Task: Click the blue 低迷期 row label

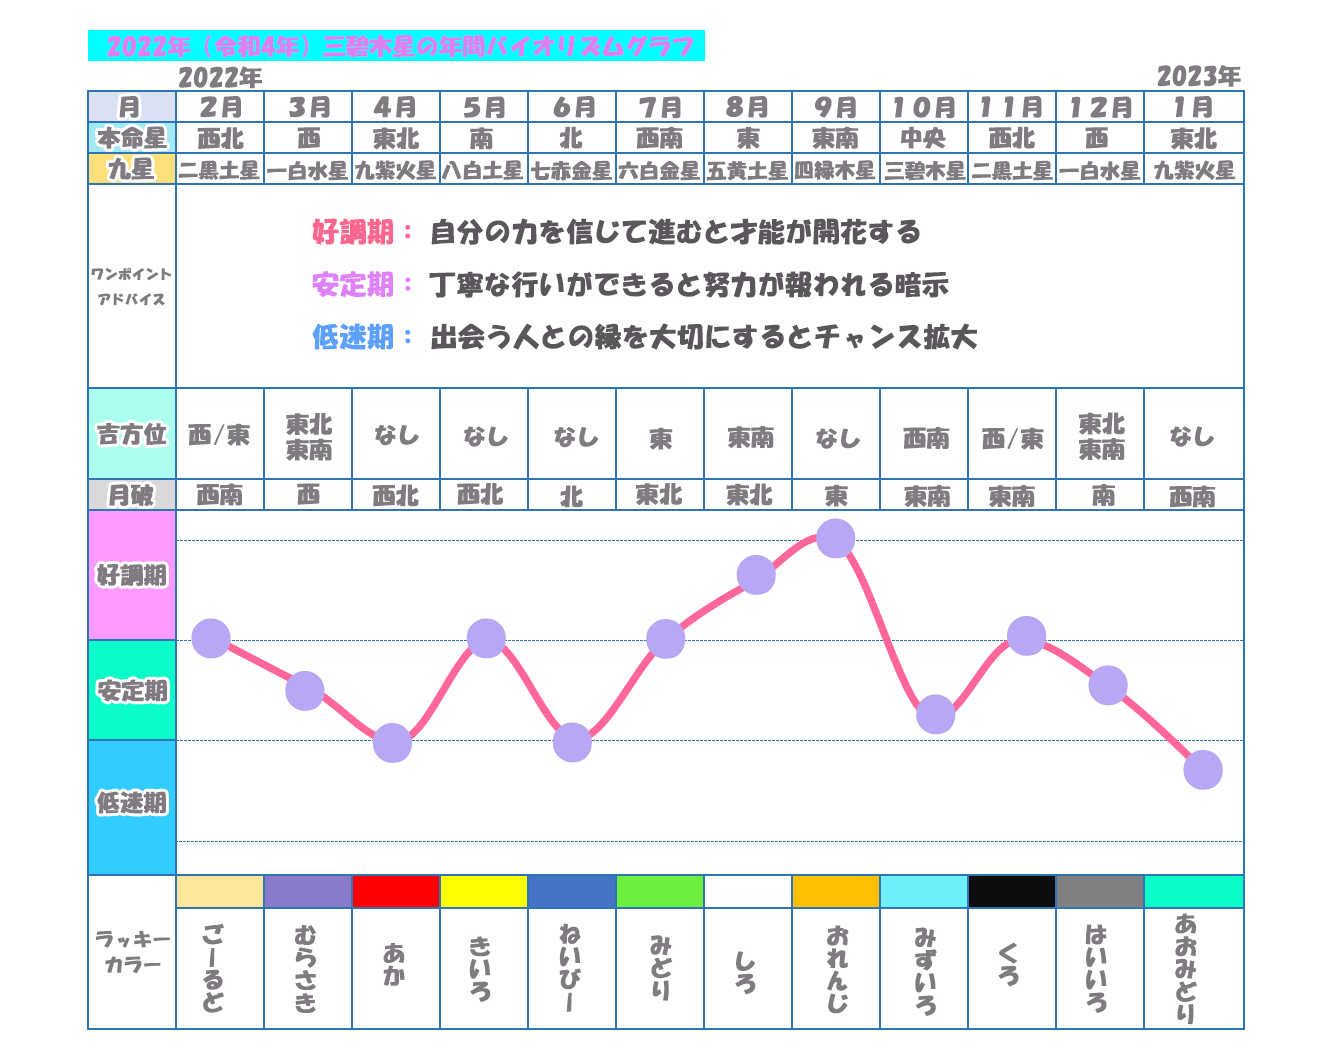Action: [132, 804]
